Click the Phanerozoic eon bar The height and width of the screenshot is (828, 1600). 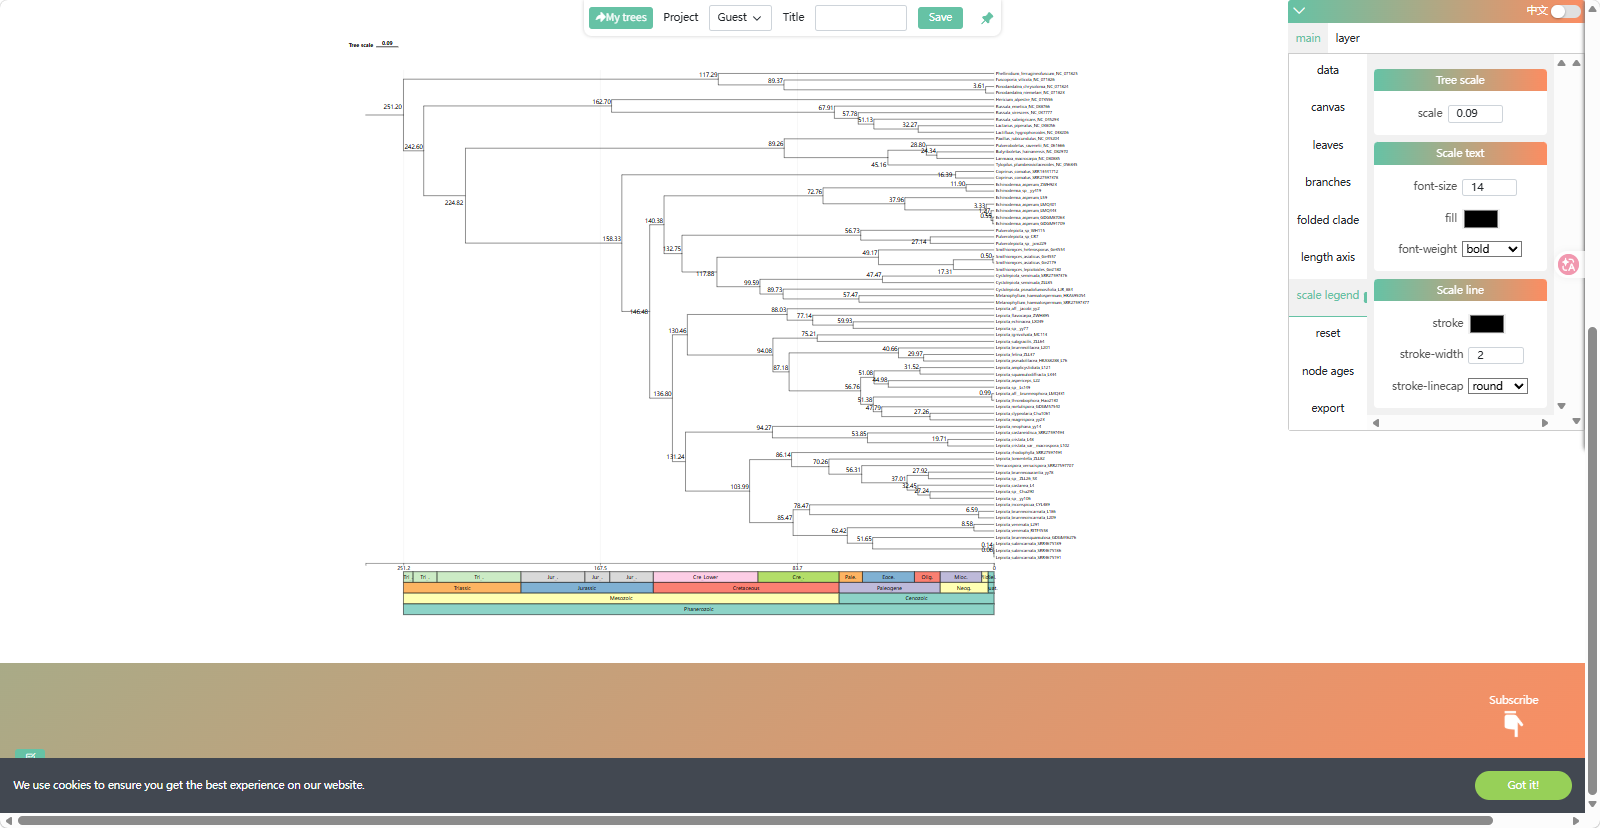(x=699, y=609)
